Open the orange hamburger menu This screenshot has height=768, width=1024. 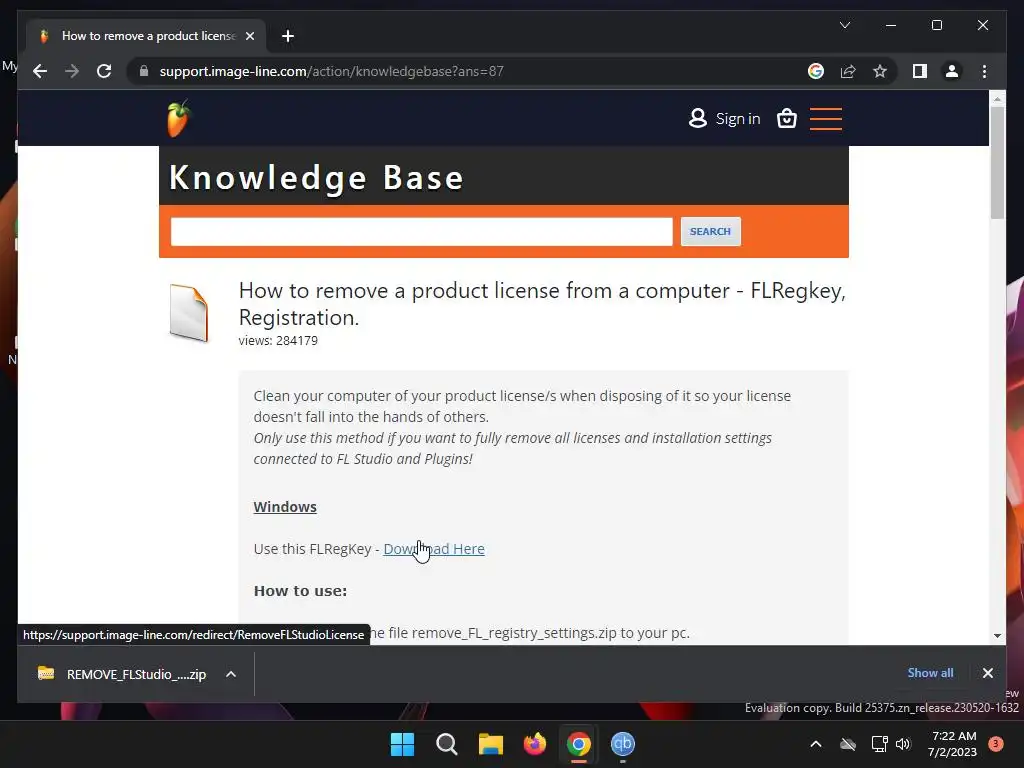(x=825, y=119)
